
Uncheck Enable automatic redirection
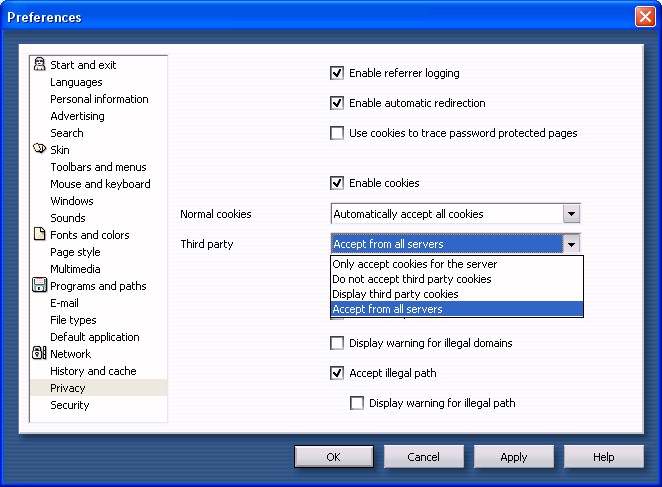pyautogui.click(x=337, y=103)
